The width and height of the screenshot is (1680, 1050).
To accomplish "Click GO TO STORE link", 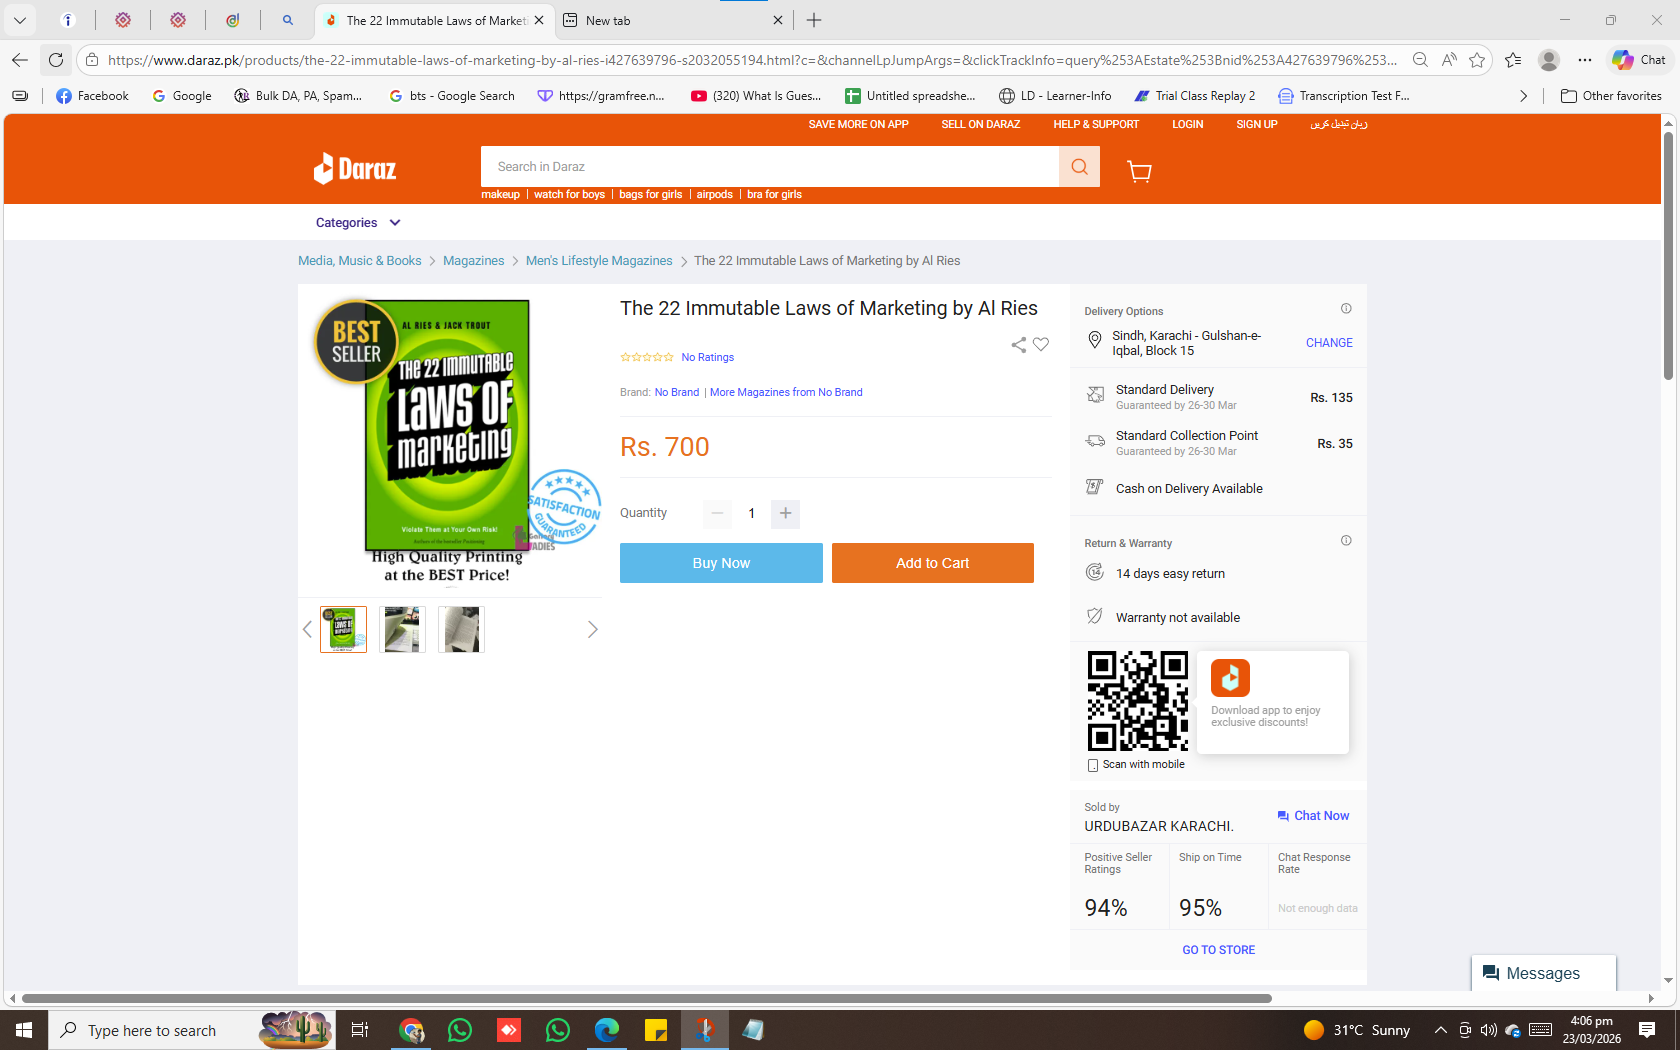I will tap(1218, 950).
